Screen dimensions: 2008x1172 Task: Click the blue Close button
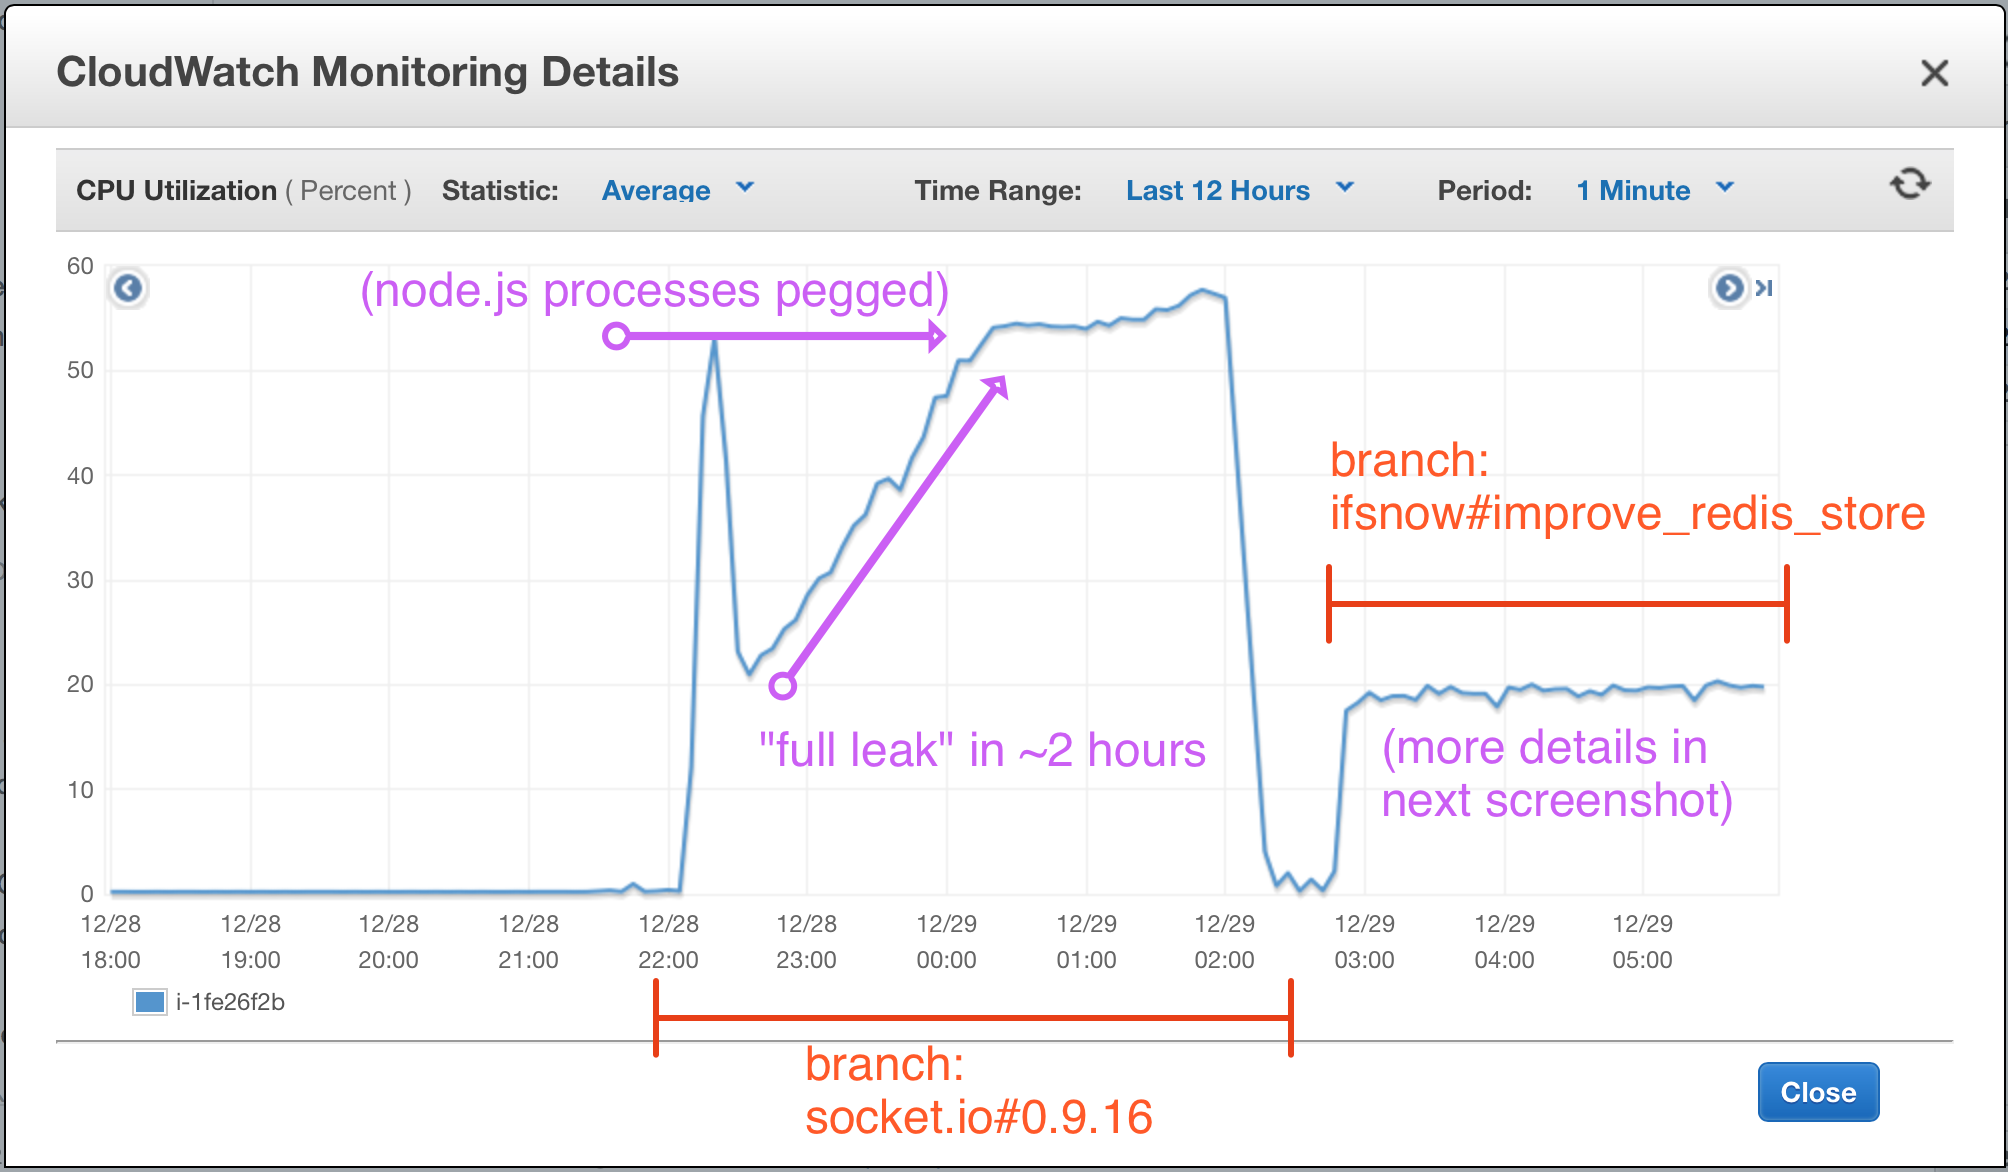tap(1818, 1092)
